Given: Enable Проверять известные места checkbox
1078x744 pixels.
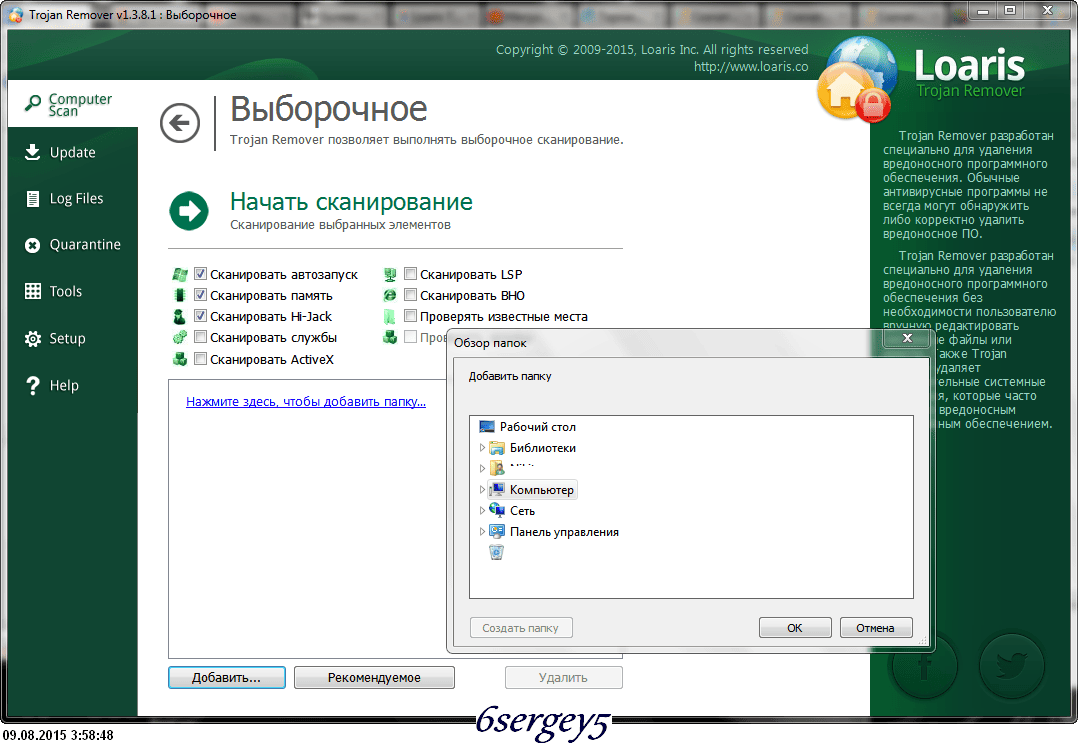Looking at the screenshot, I should pyautogui.click(x=410, y=316).
